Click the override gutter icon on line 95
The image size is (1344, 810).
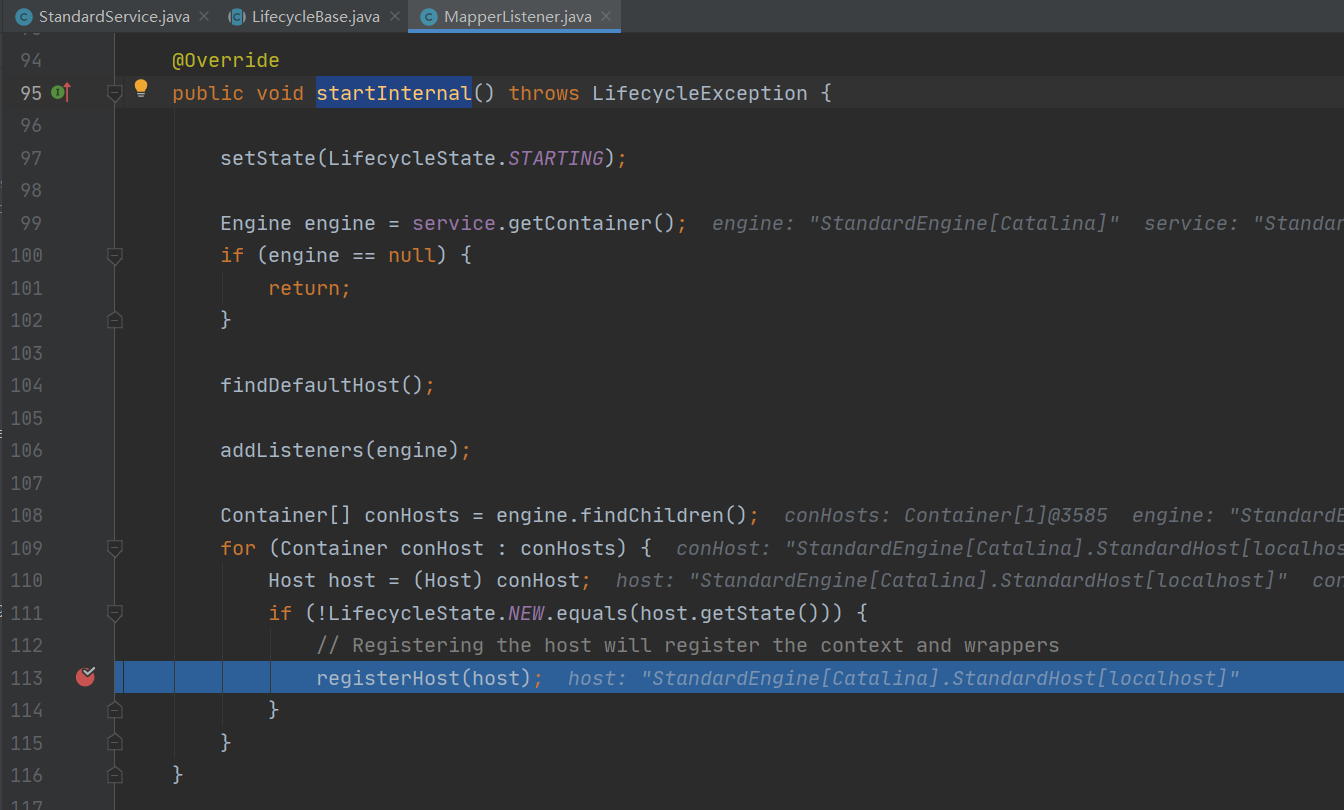coord(61,92)
